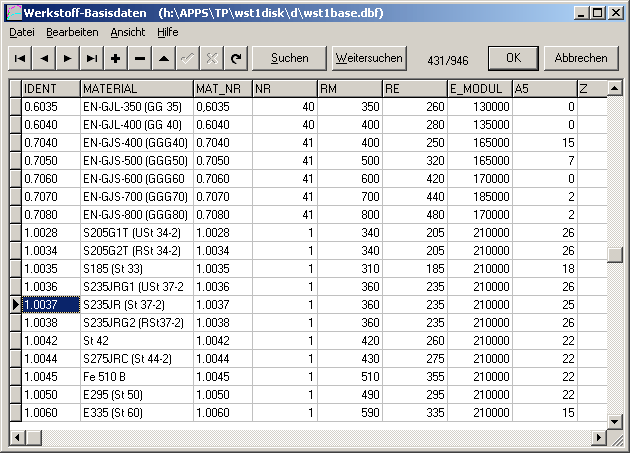
Task: Click the Weitersuchen button
Action: 368,58
